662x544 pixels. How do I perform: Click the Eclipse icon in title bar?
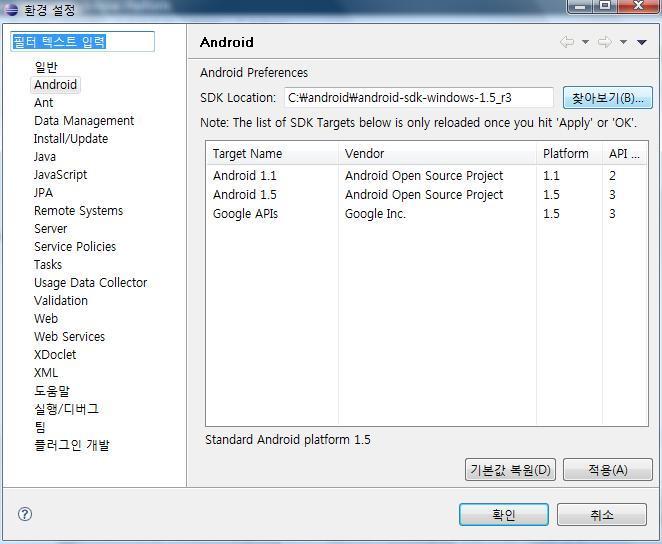click(11, 9)
